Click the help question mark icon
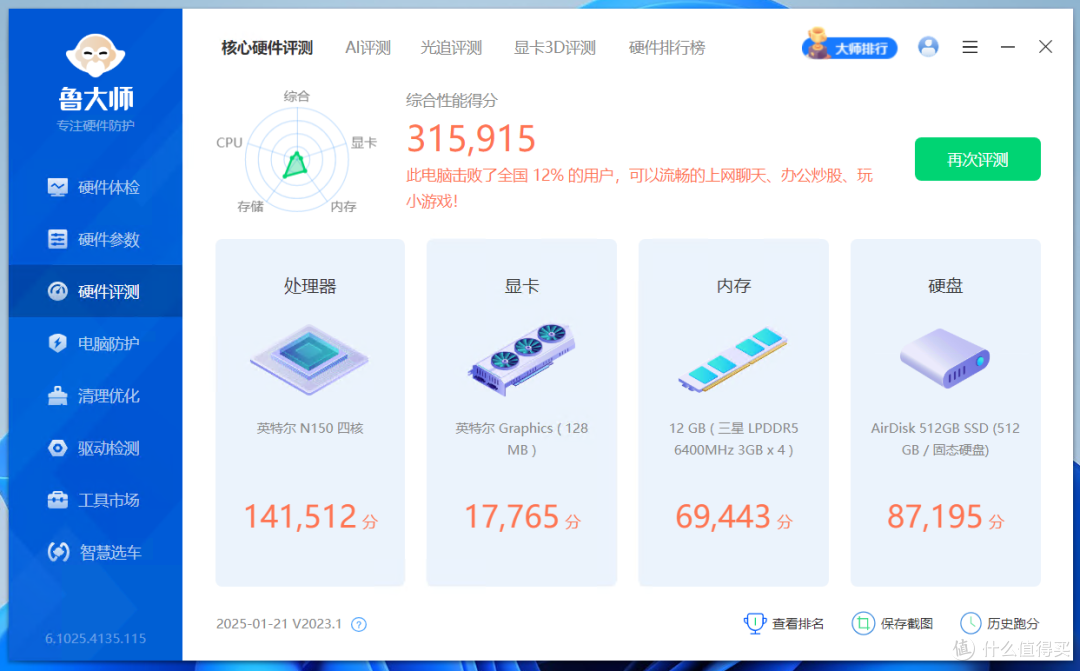The image size is (1080, 671). coord(359,624)
